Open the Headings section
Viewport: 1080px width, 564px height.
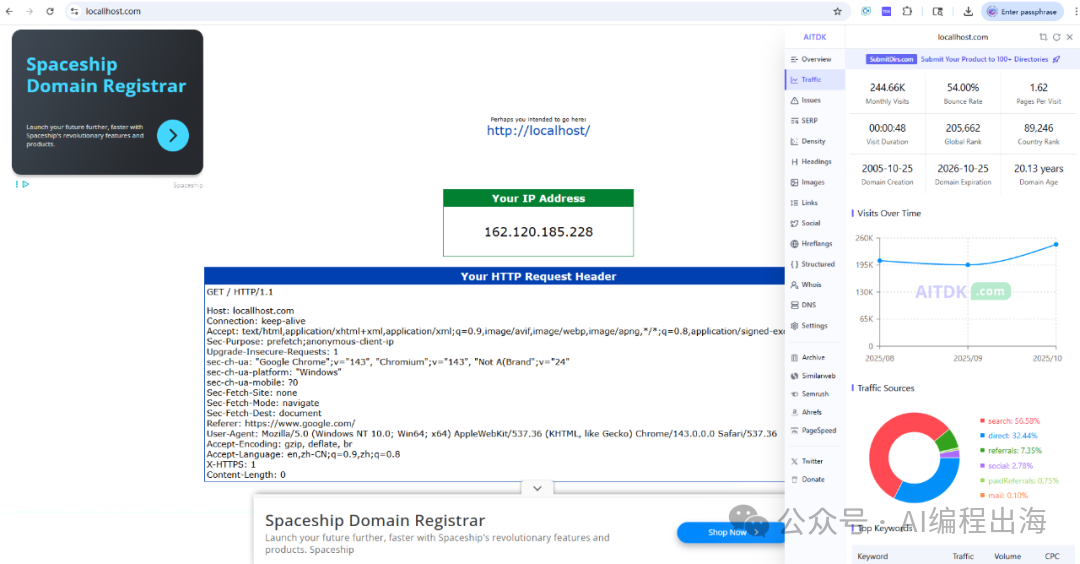[x=816, y=162]
